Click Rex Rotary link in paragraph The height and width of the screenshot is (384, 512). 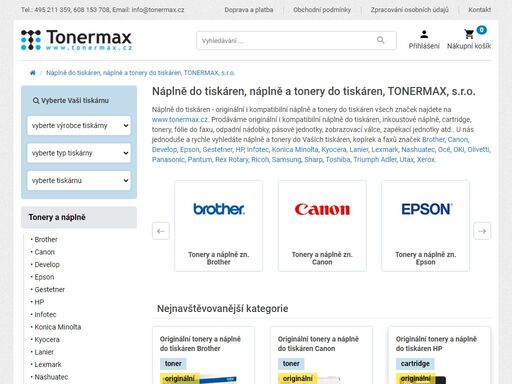(231, 159)
